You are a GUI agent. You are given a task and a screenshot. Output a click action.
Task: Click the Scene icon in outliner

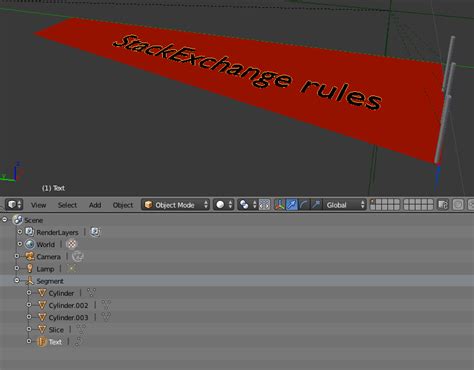click(17, 220)
